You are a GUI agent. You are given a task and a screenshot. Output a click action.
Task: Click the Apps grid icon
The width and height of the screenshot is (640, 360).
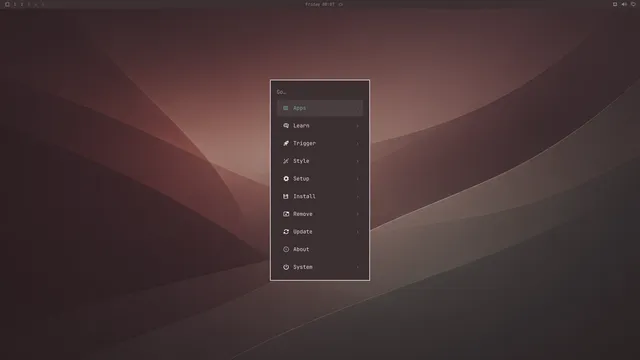click(x=286, y=108)
